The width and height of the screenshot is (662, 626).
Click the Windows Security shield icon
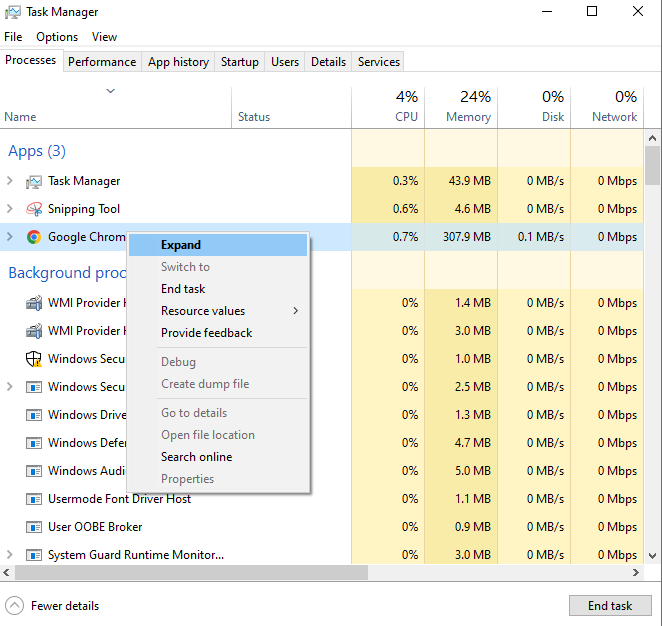pyautogui.click(x=34, y=359)
